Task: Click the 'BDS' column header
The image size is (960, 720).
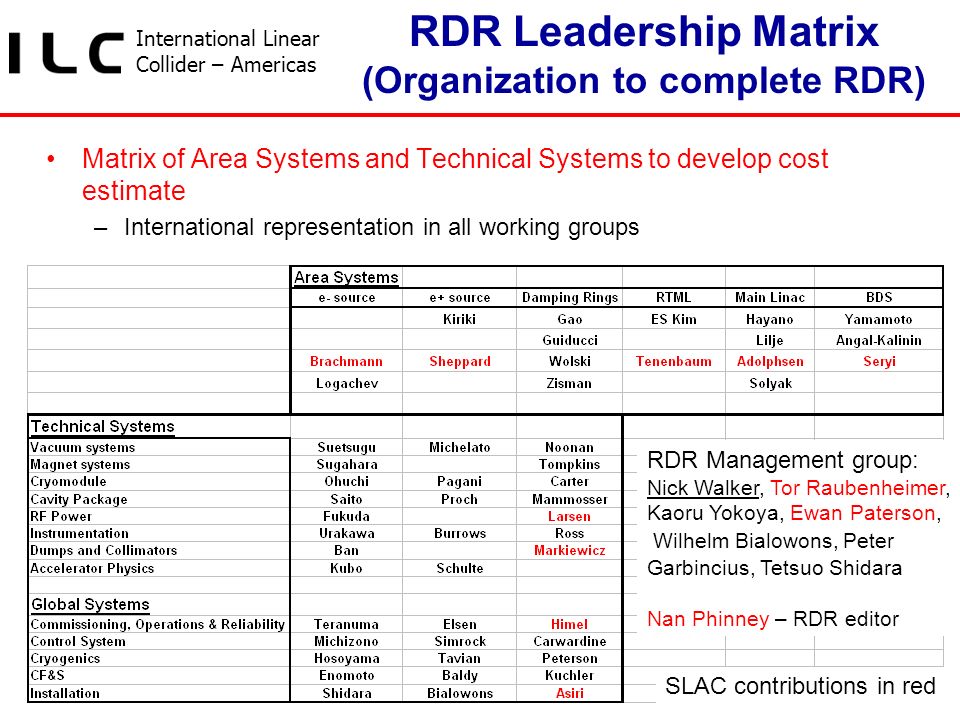Action: (879, 298)
